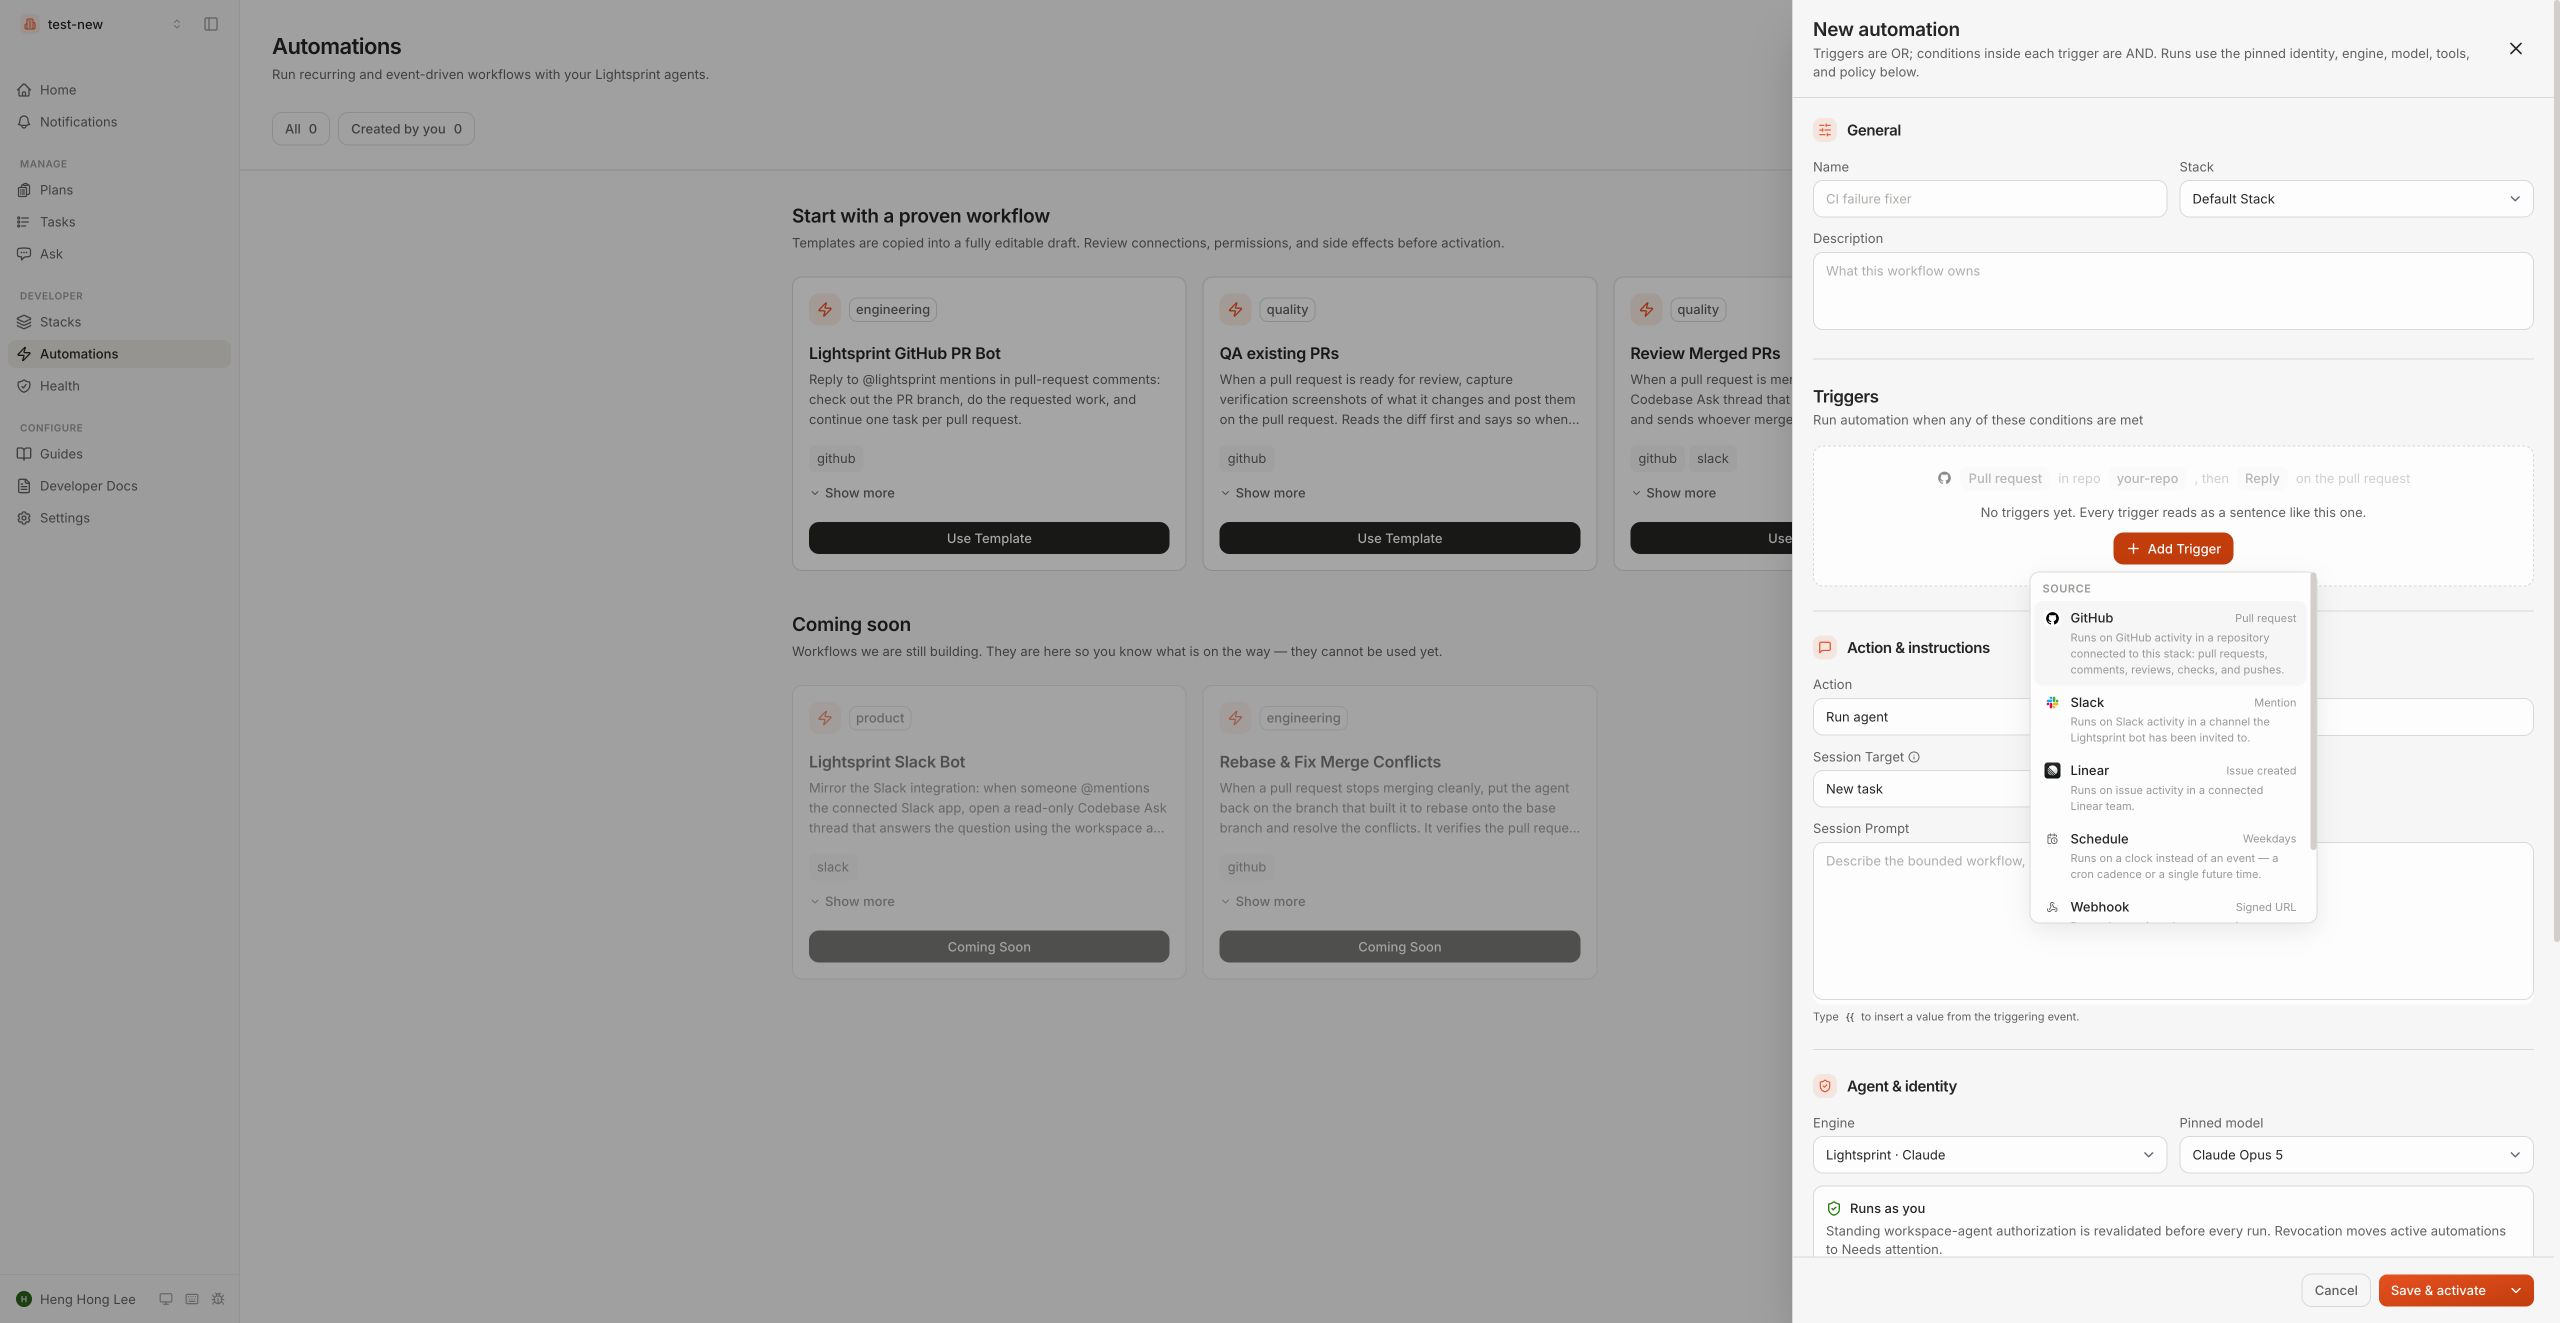Open the Lightsprint · Claude engine dropdown
The width and height of the screenshot is (2560, 1323).
click(1989, 1155)
